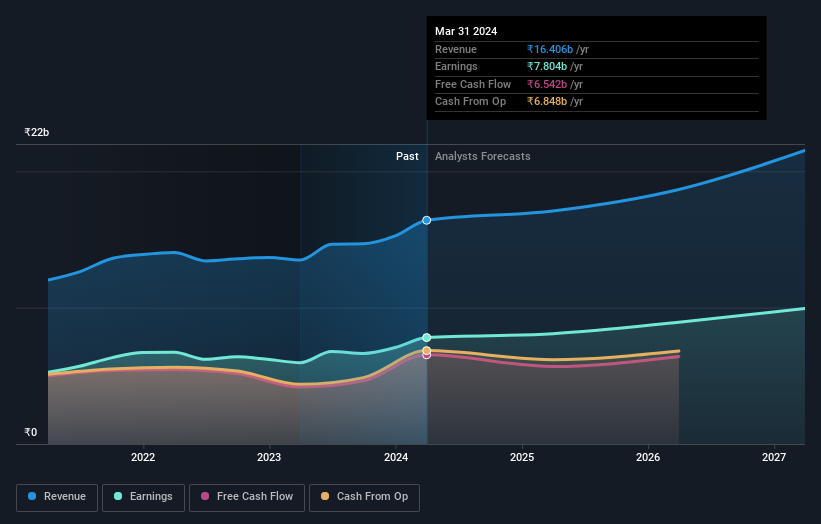821x524 pixels.
Task: Click the orange Cash From Op data point
Action: pos(427,350)
